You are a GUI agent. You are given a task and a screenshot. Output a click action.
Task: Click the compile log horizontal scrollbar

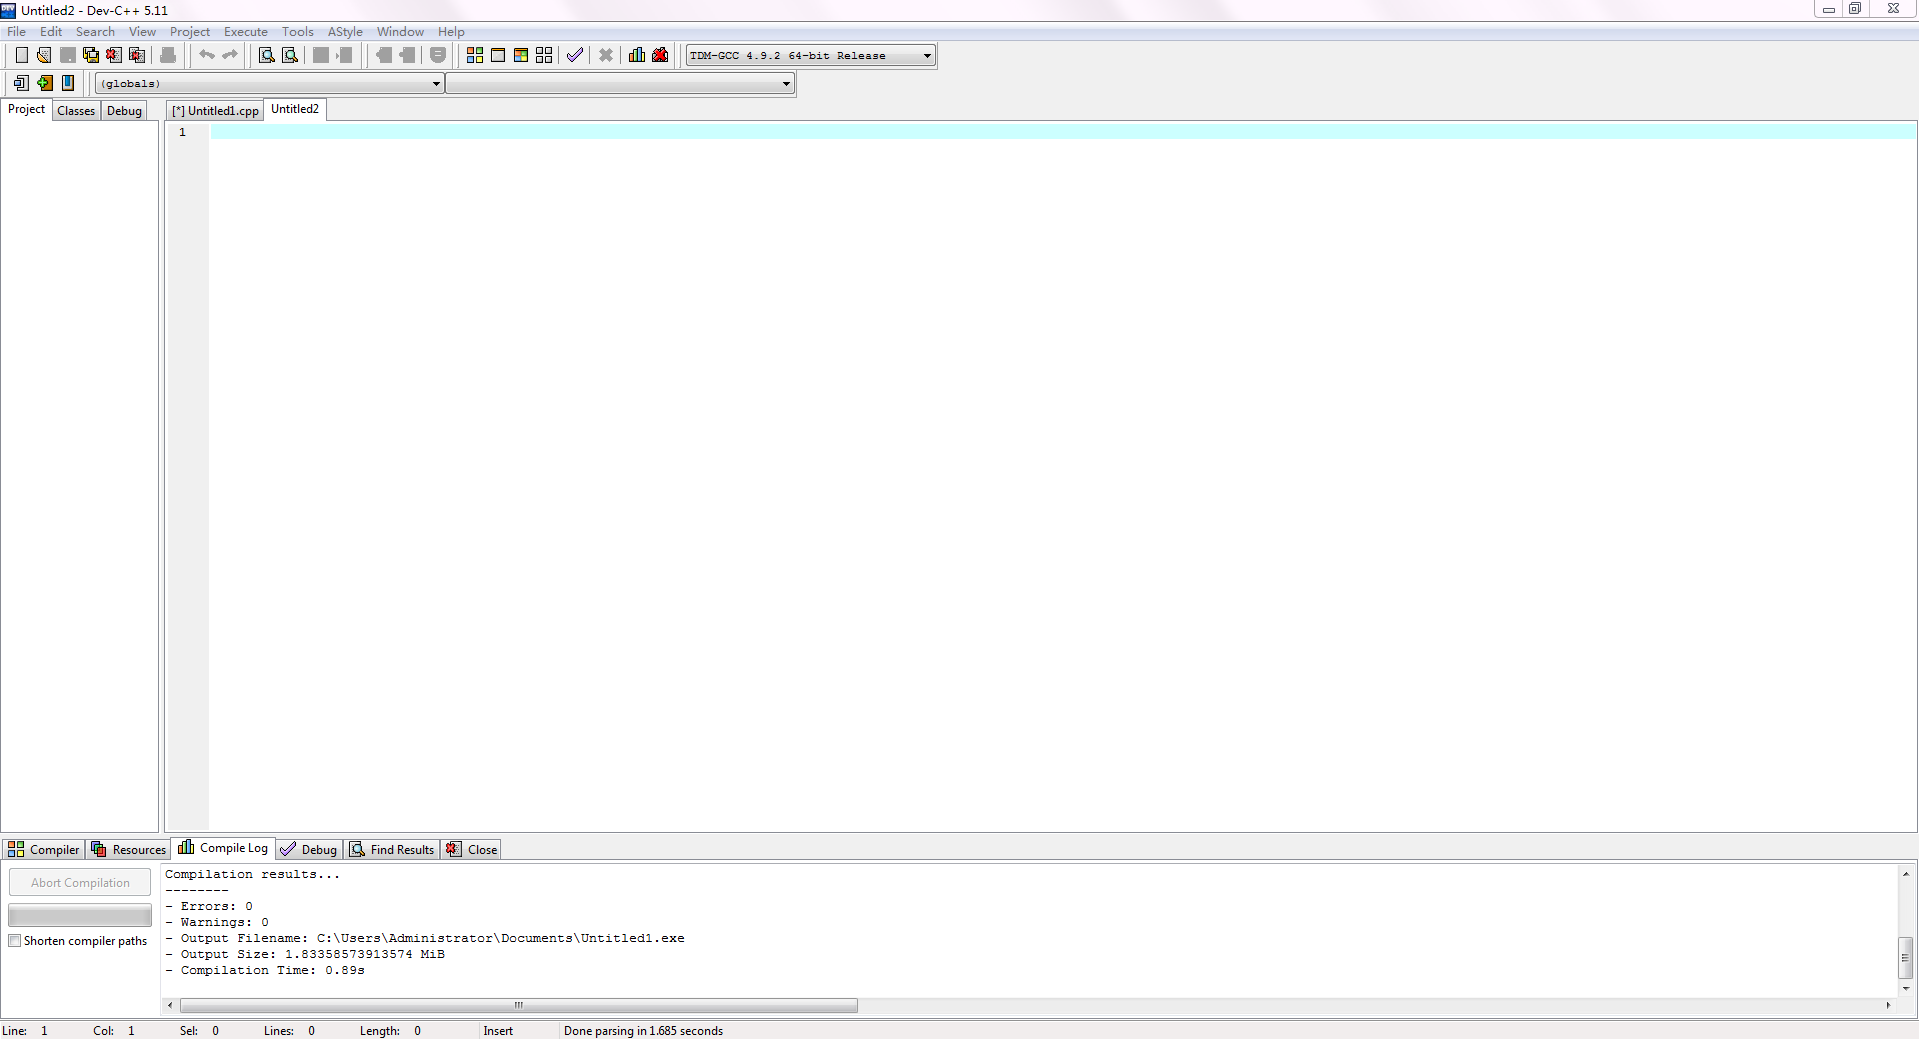coord(518,1006)
